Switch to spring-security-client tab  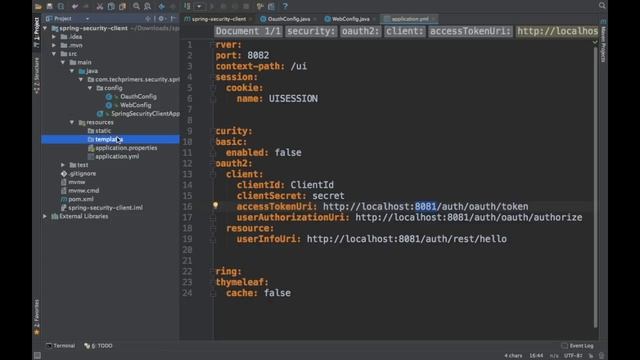216,19
